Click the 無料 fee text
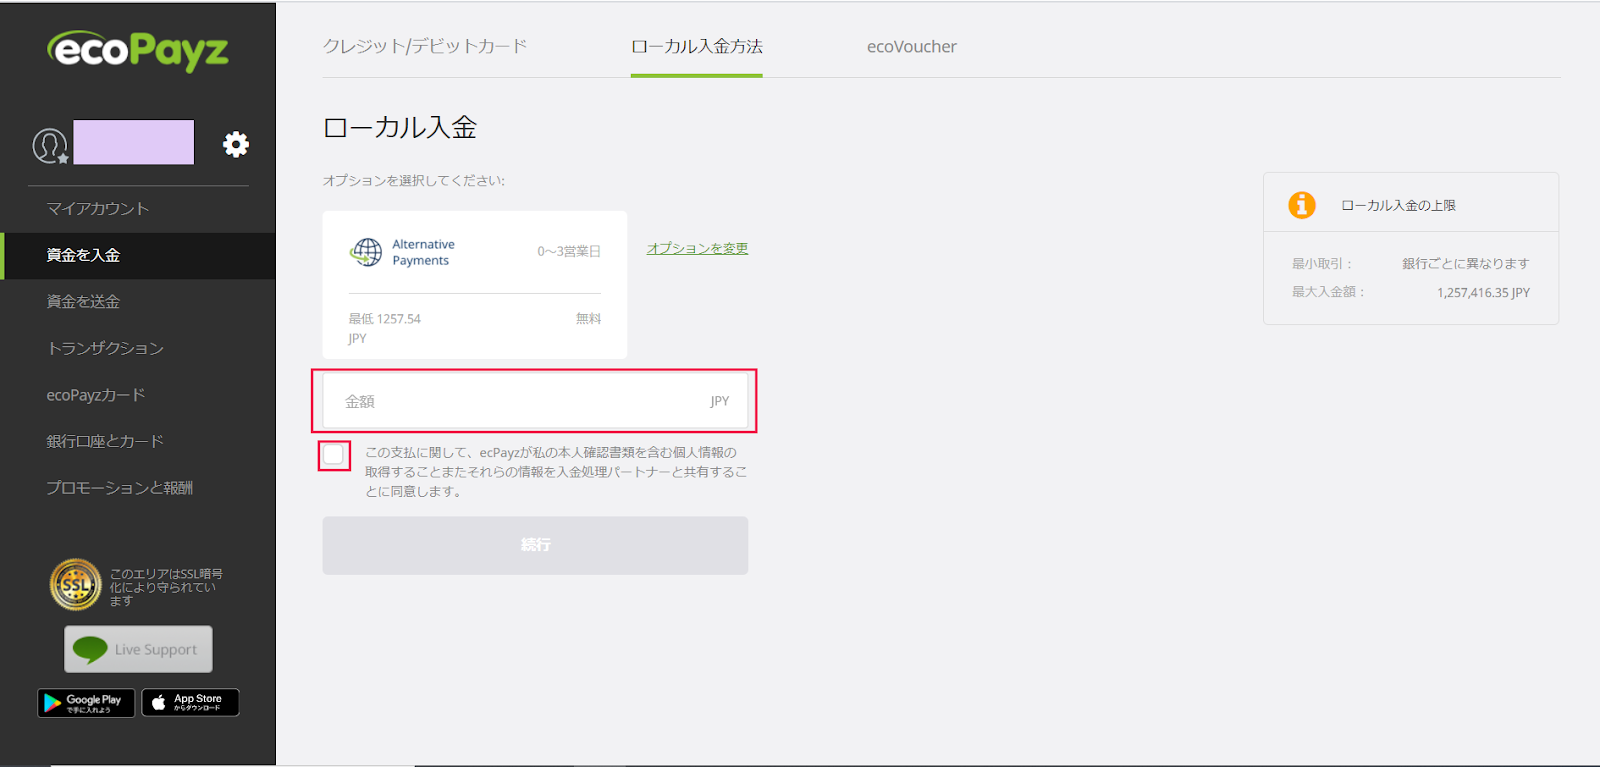Viewport: 1600px width, 767px height. [589, 318]
